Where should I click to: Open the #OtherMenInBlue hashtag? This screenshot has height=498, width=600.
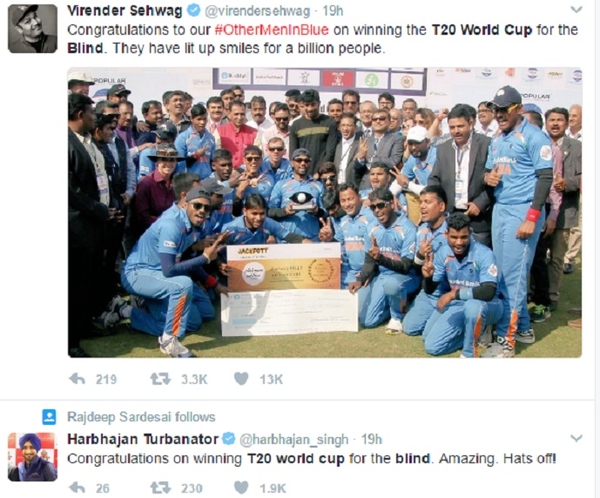click(x=272, y=30)
